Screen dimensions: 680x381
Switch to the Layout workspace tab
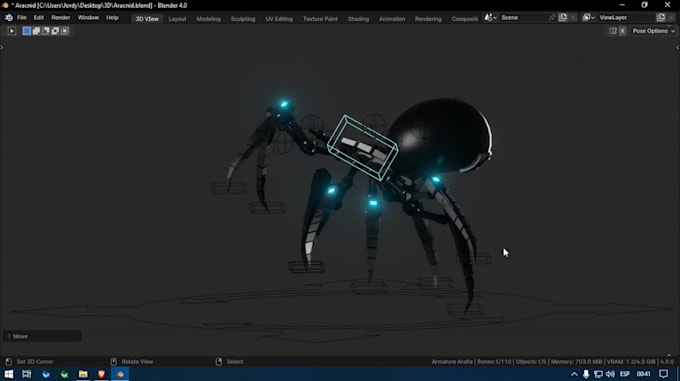(x=177, y=19)
